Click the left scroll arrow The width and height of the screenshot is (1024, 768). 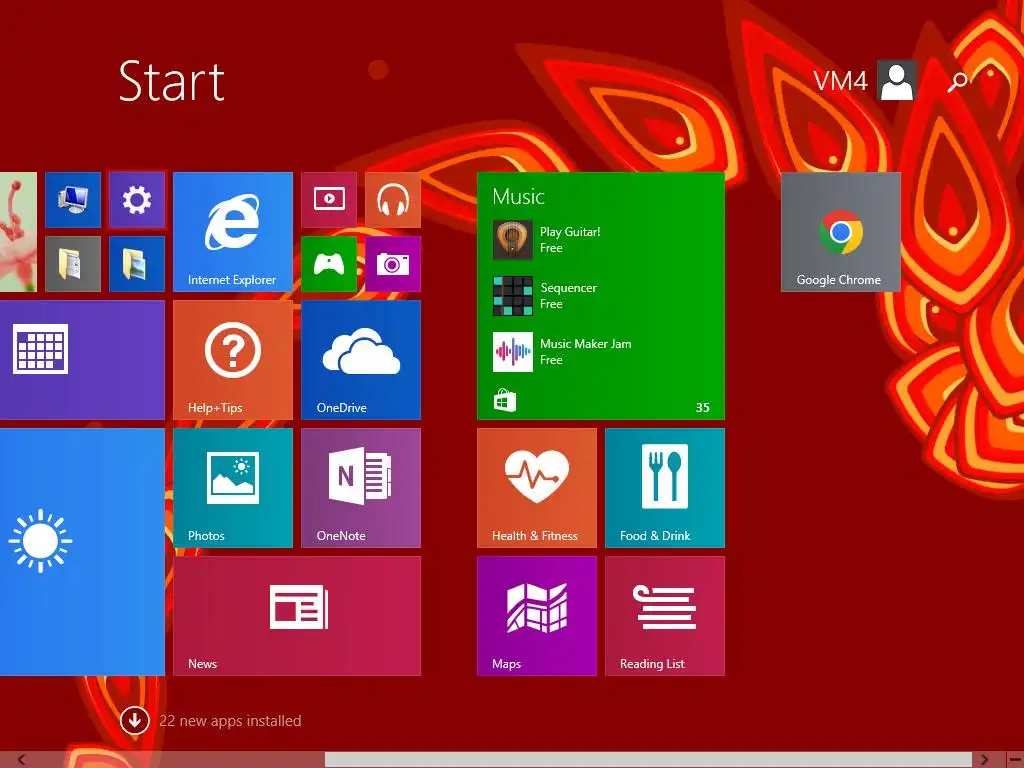click(x=21, y=760)
